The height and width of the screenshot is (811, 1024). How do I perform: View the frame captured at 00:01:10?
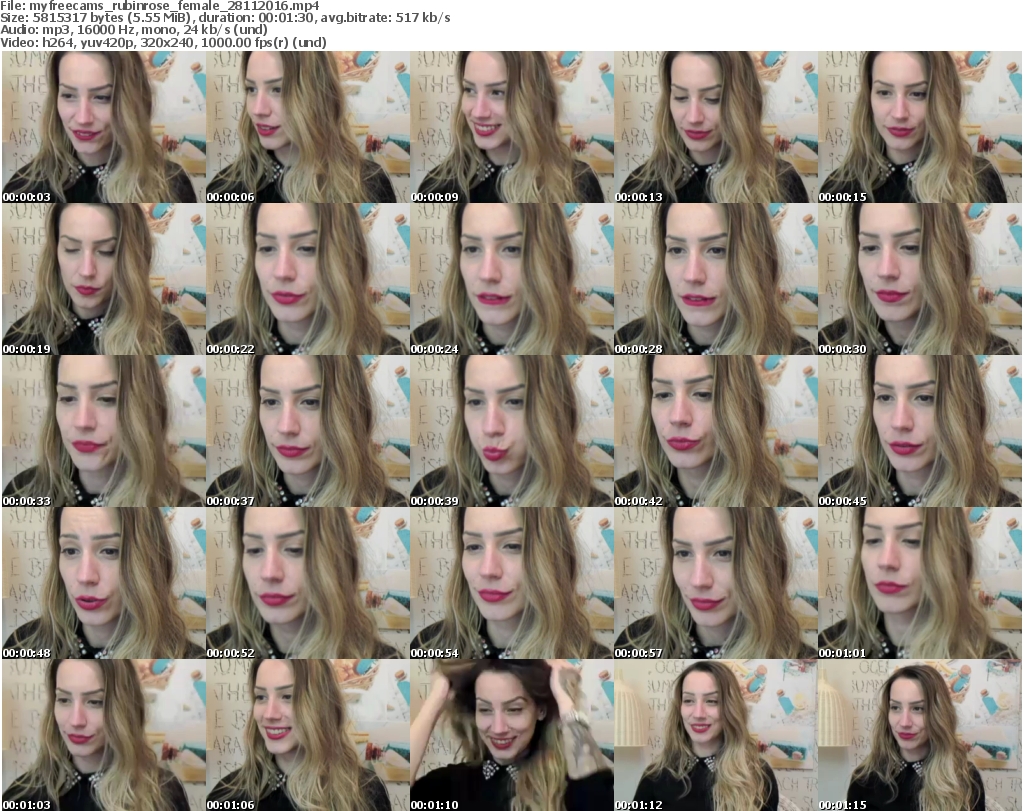coord(512,735)
